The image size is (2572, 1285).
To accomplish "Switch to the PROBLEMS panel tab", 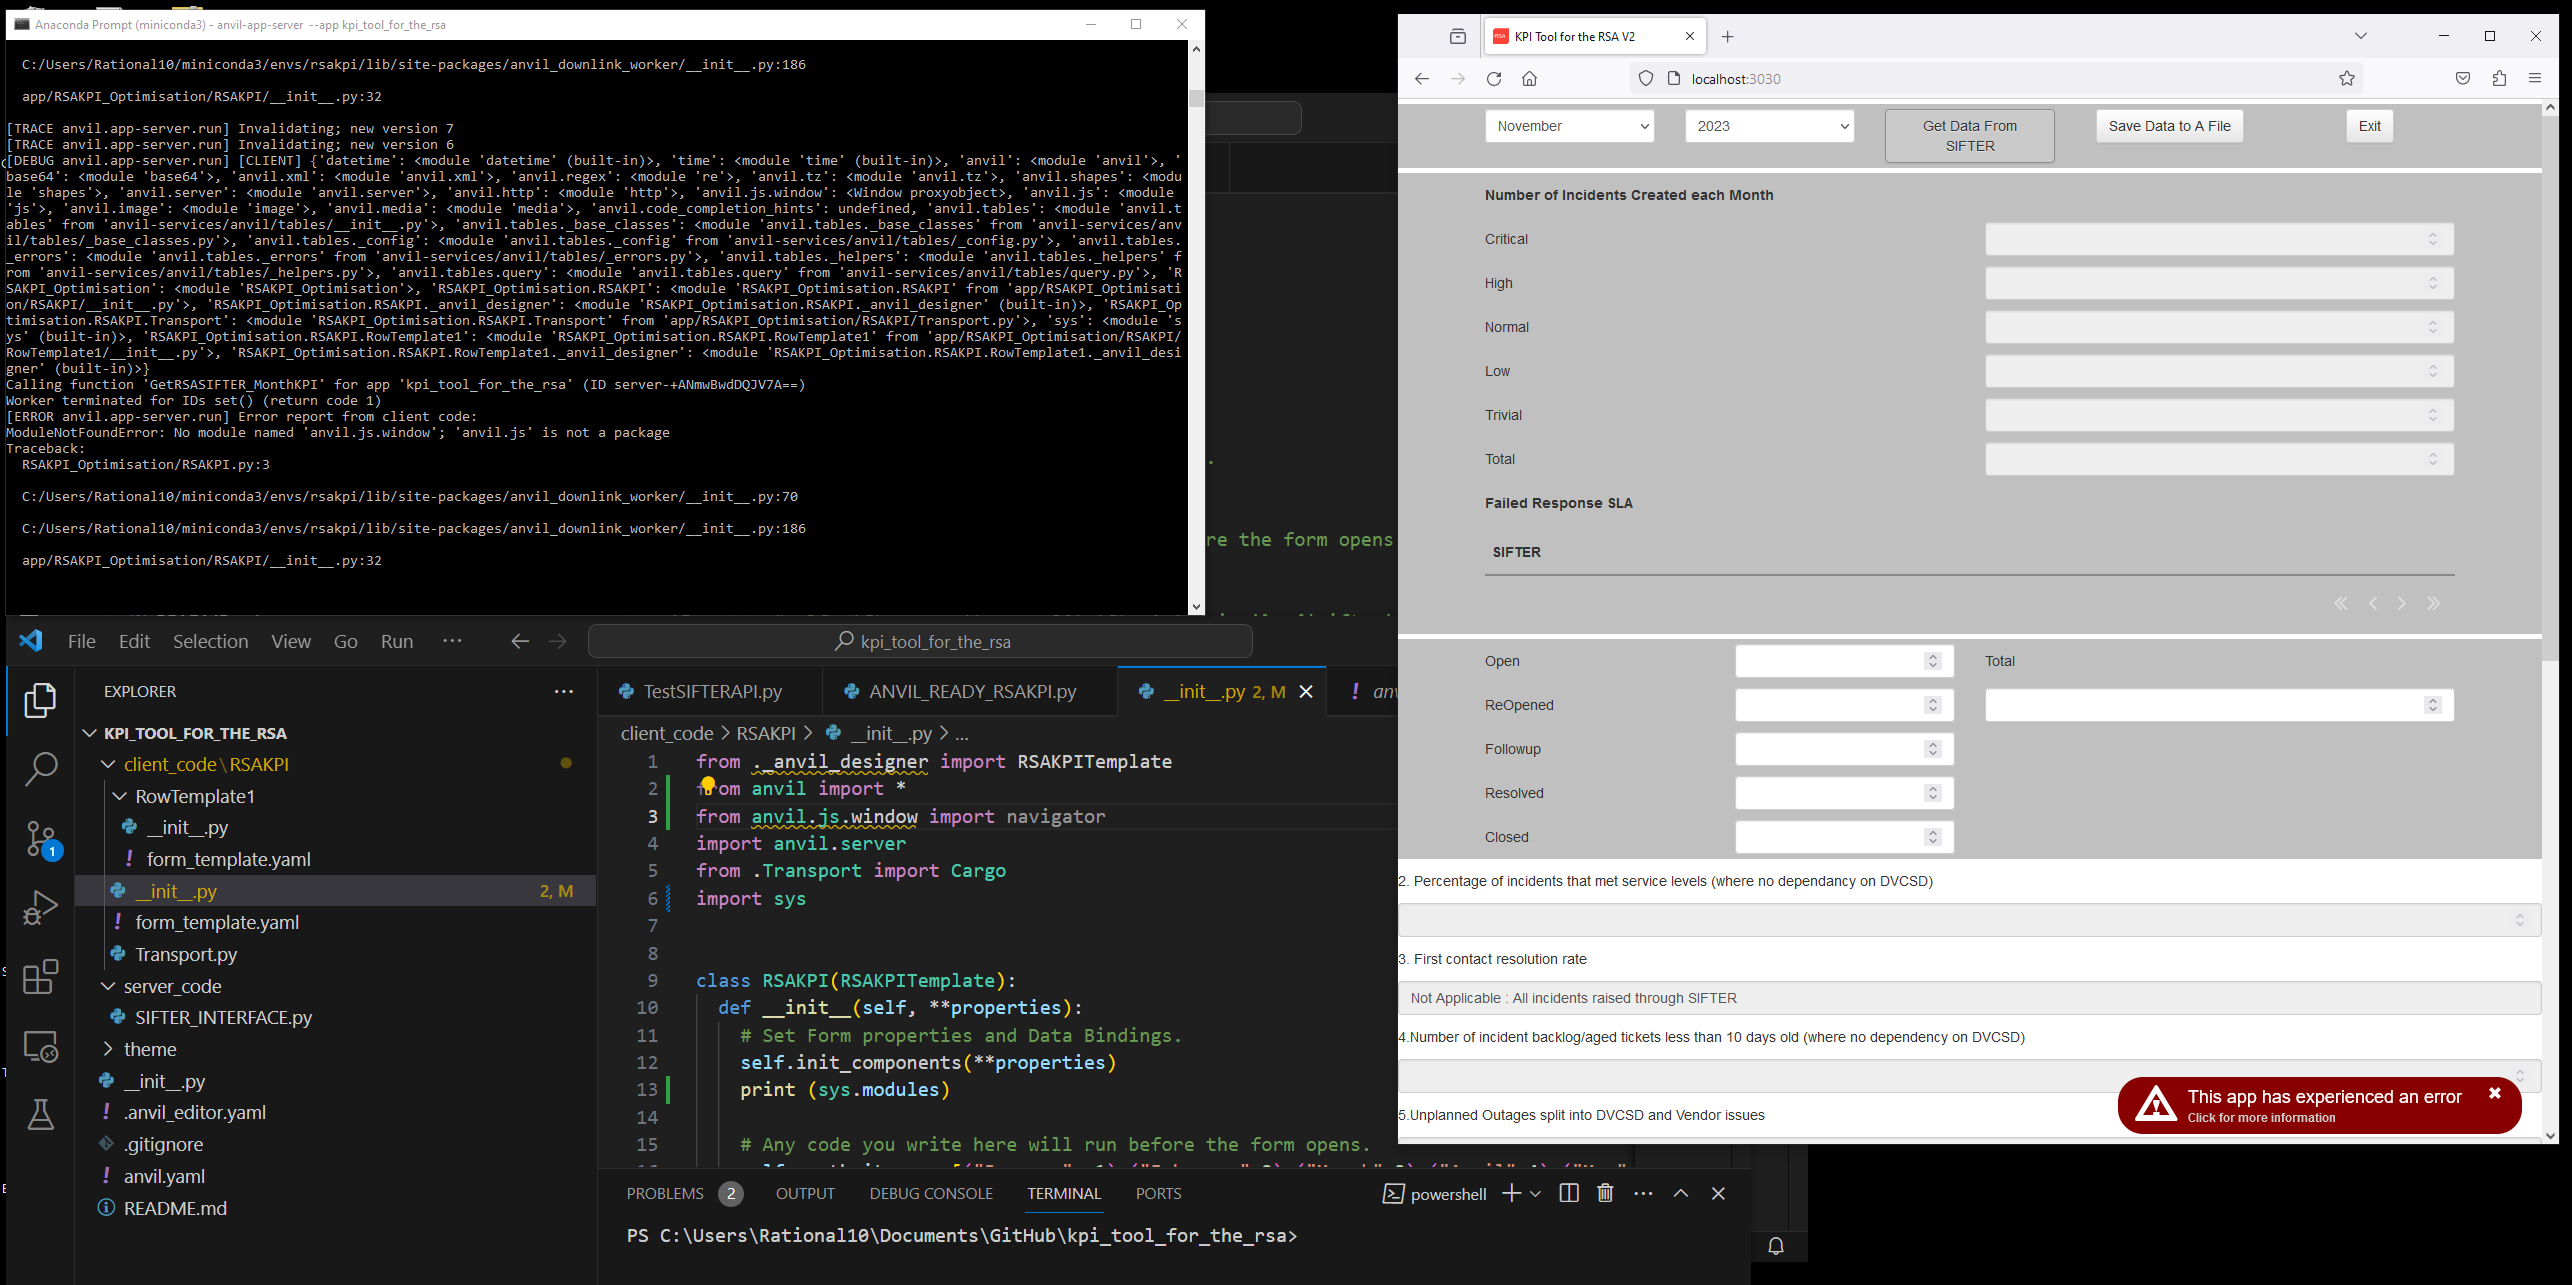I will tap(665, 1193).
